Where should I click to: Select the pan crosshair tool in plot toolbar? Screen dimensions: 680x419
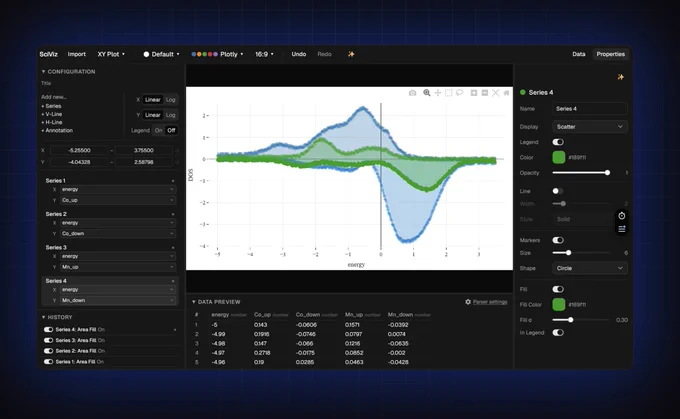coord(438,93)
